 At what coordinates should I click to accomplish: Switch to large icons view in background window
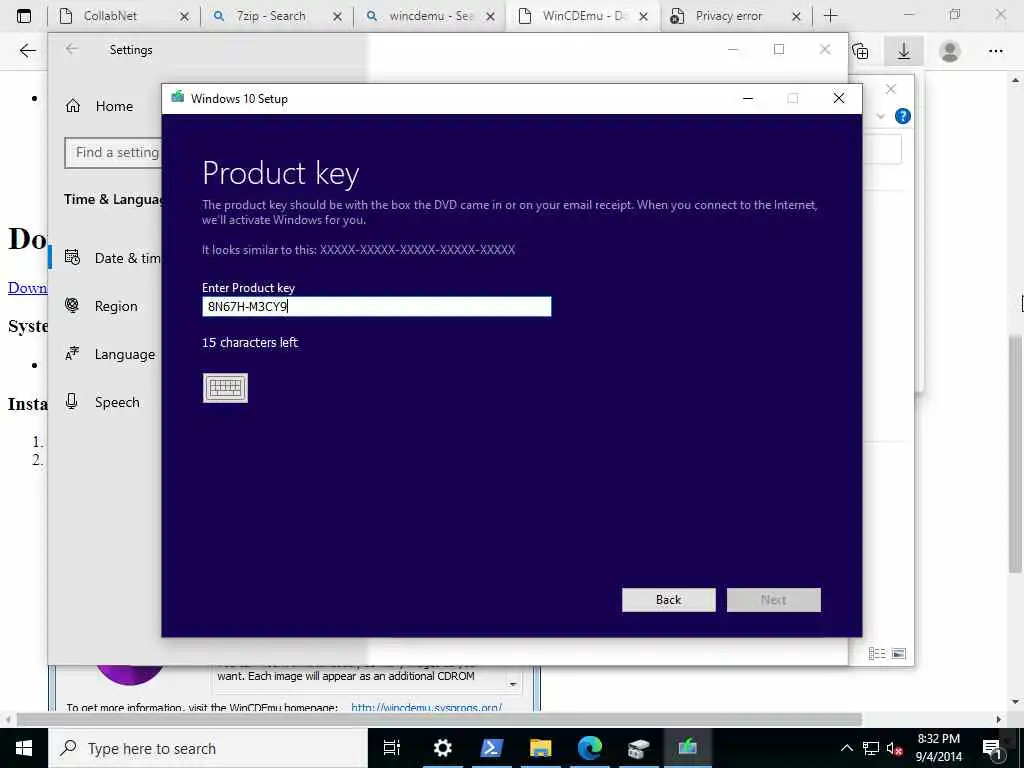[x=899, y=654]
